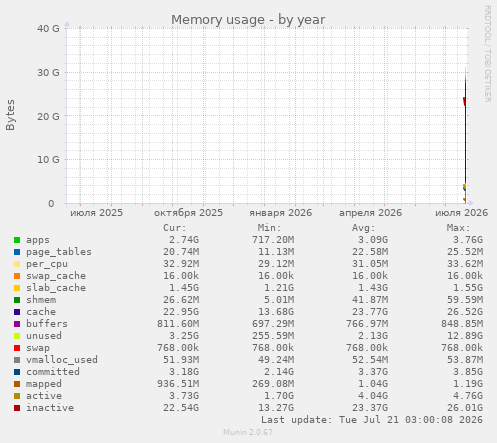Viewport: 497px width, 443px height.
Task: Click the '20 G' y-axis label
Action: coord(48,116)
